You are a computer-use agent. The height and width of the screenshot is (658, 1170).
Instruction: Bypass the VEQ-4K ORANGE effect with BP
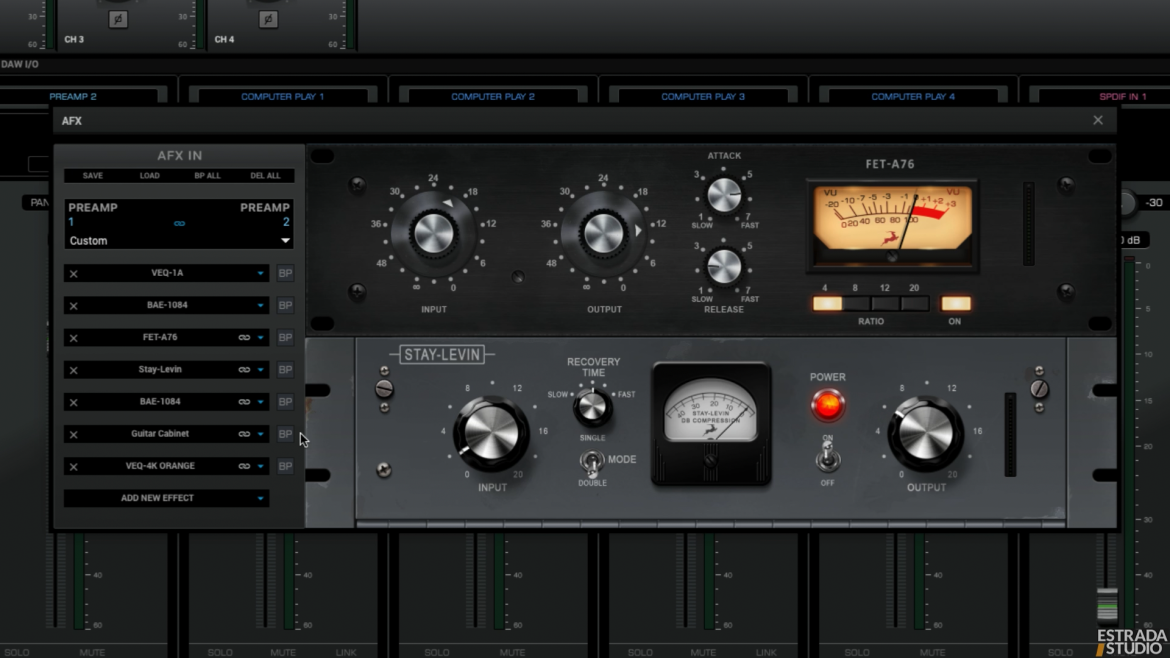285,466
